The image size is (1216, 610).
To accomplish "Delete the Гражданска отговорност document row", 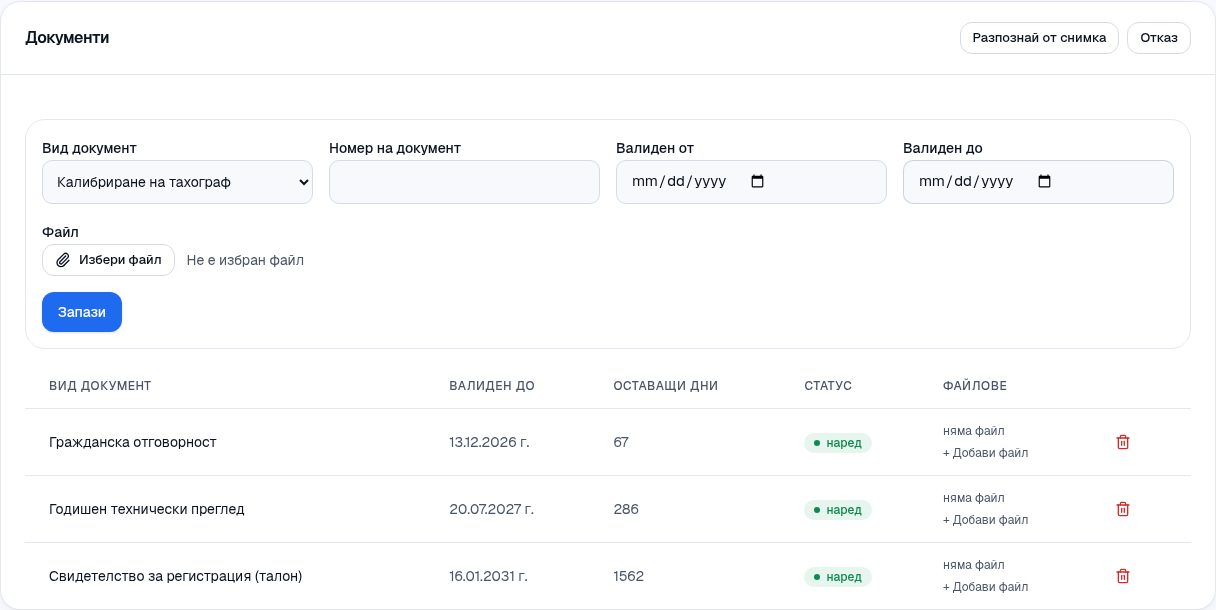I will tap(1122, 442).
